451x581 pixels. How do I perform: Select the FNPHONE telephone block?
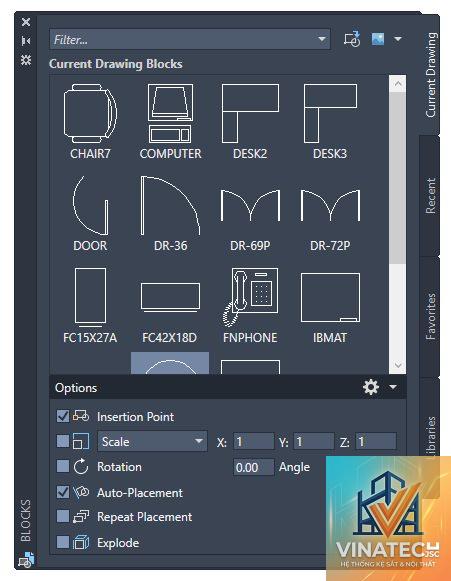[250, 297]
